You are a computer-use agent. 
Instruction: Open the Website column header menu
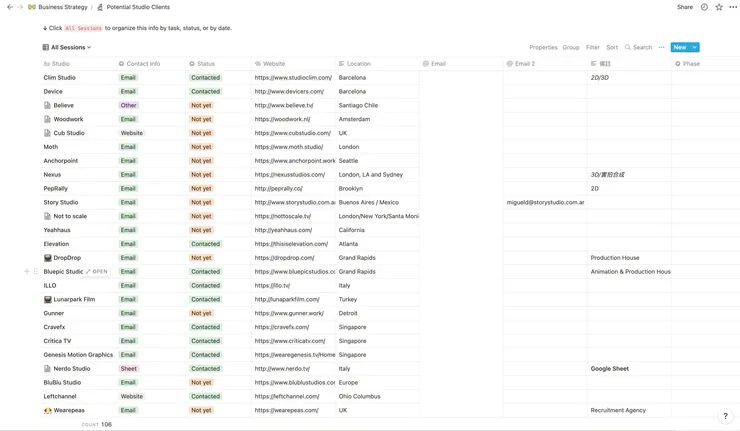(270, 64)
